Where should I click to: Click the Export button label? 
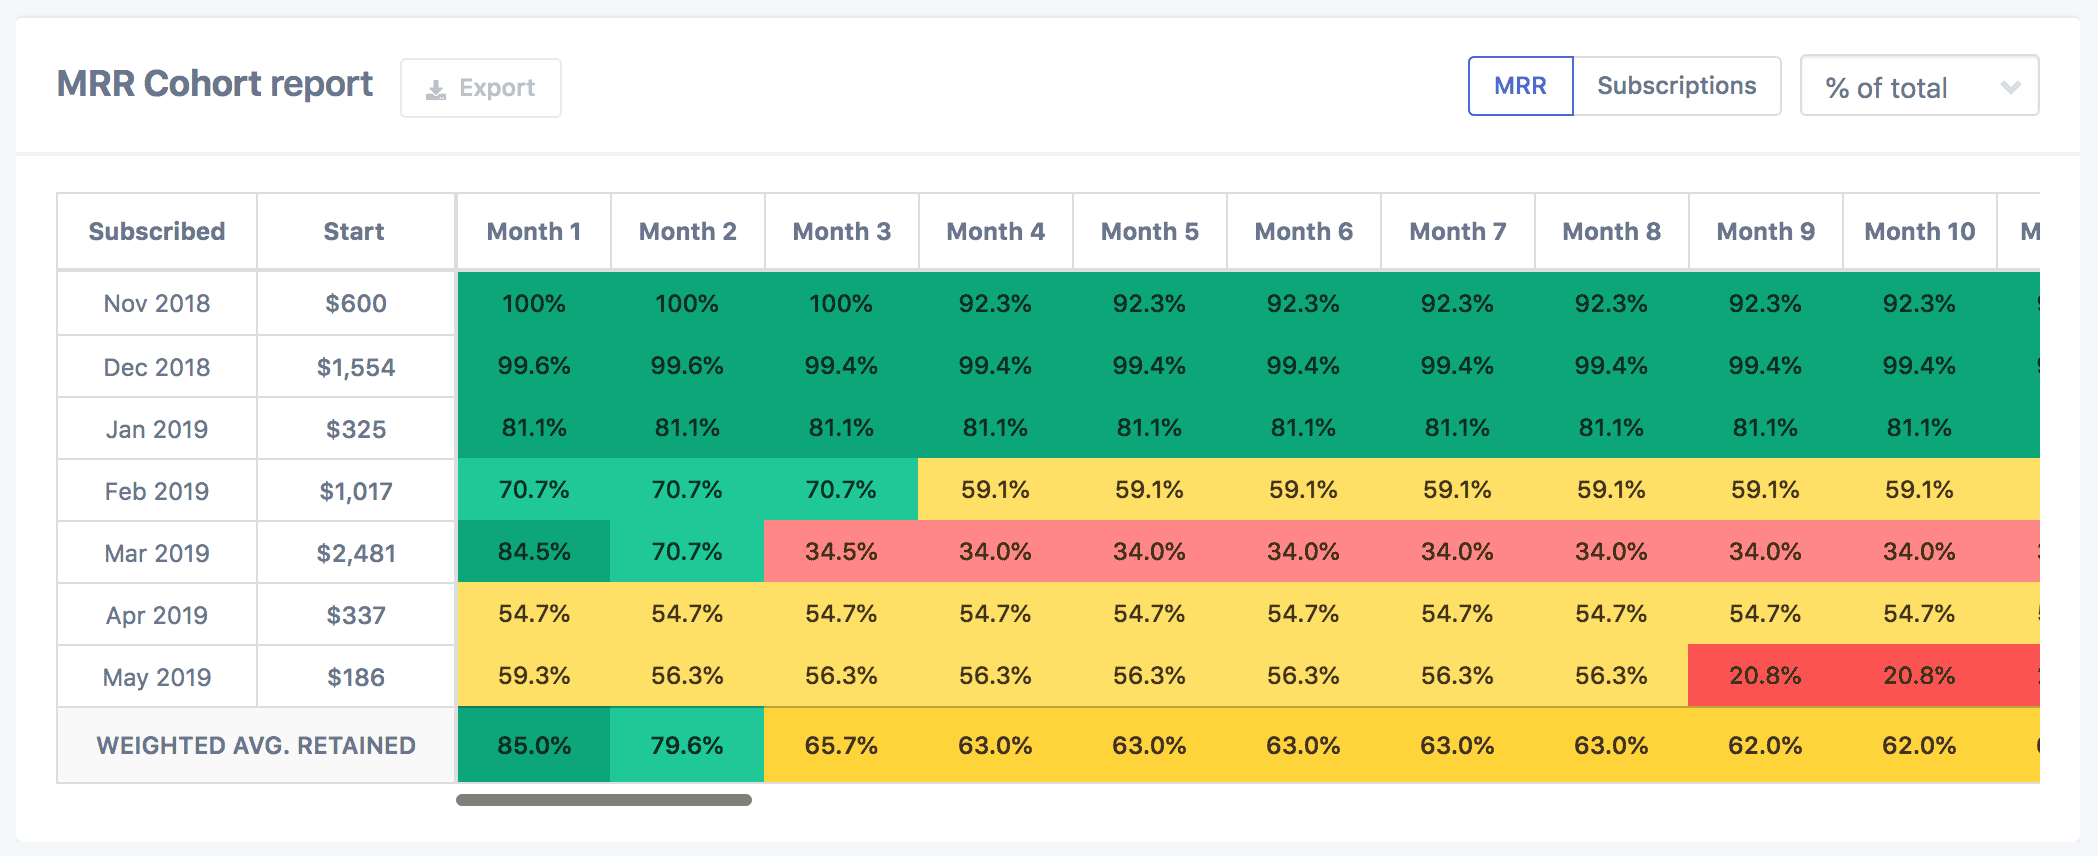(497, 88)
